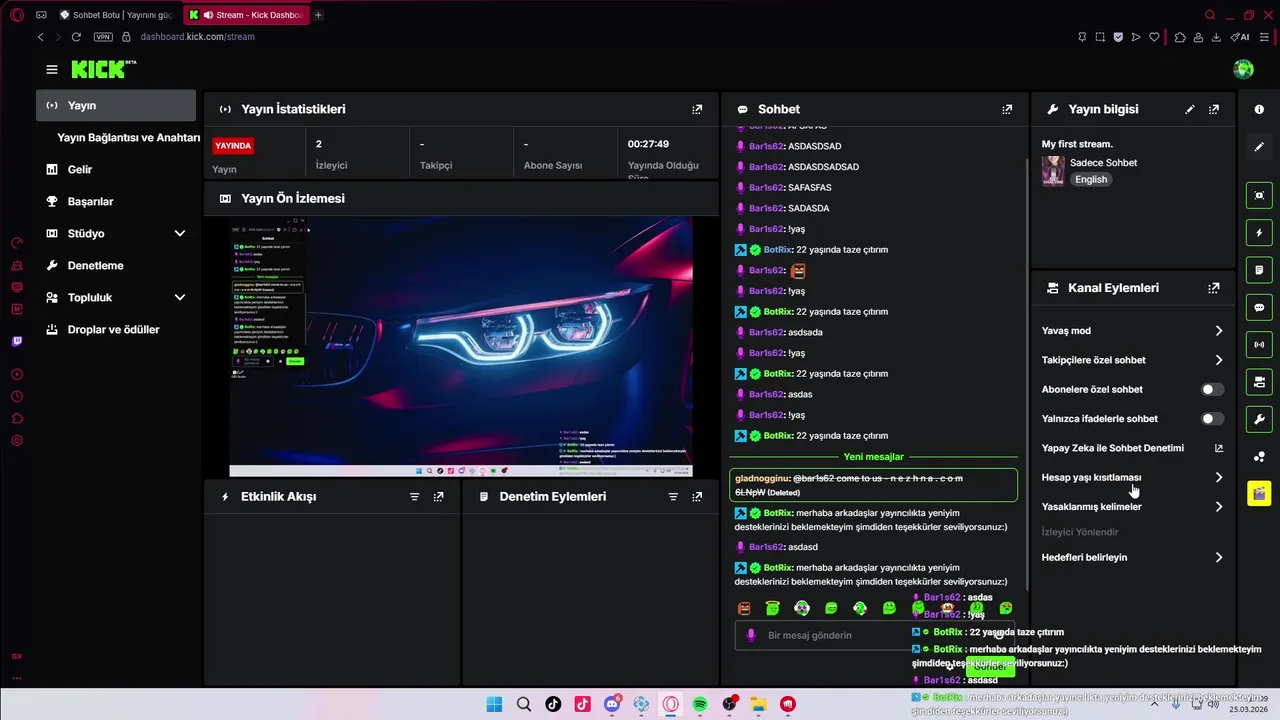
Task: Open Windows search on taskbar
Action: [524, 705]
